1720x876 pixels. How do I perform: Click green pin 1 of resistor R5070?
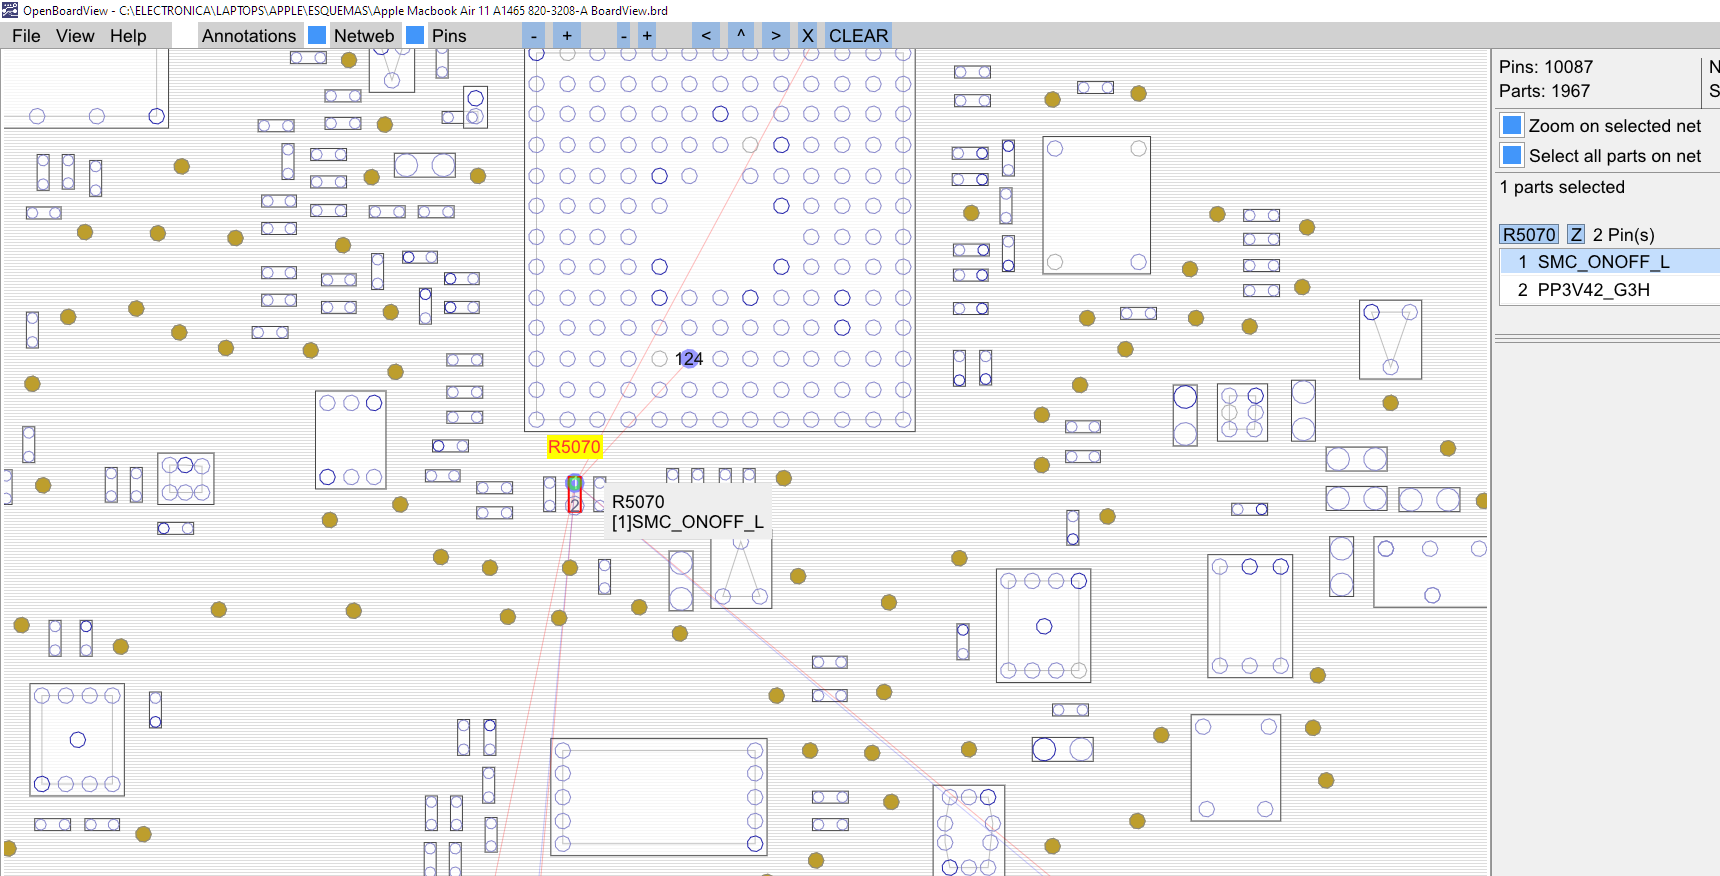pyautogui.click(x=574, y=483)
